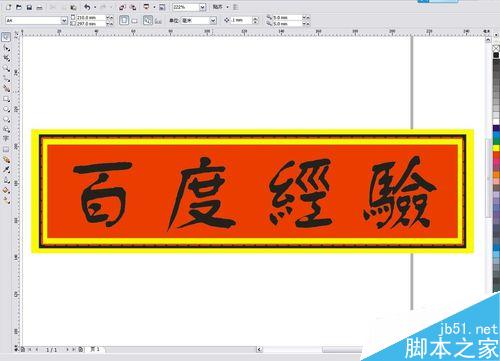Click the Export icon
This screenshot has width=500, height=361.
point(133,7)
